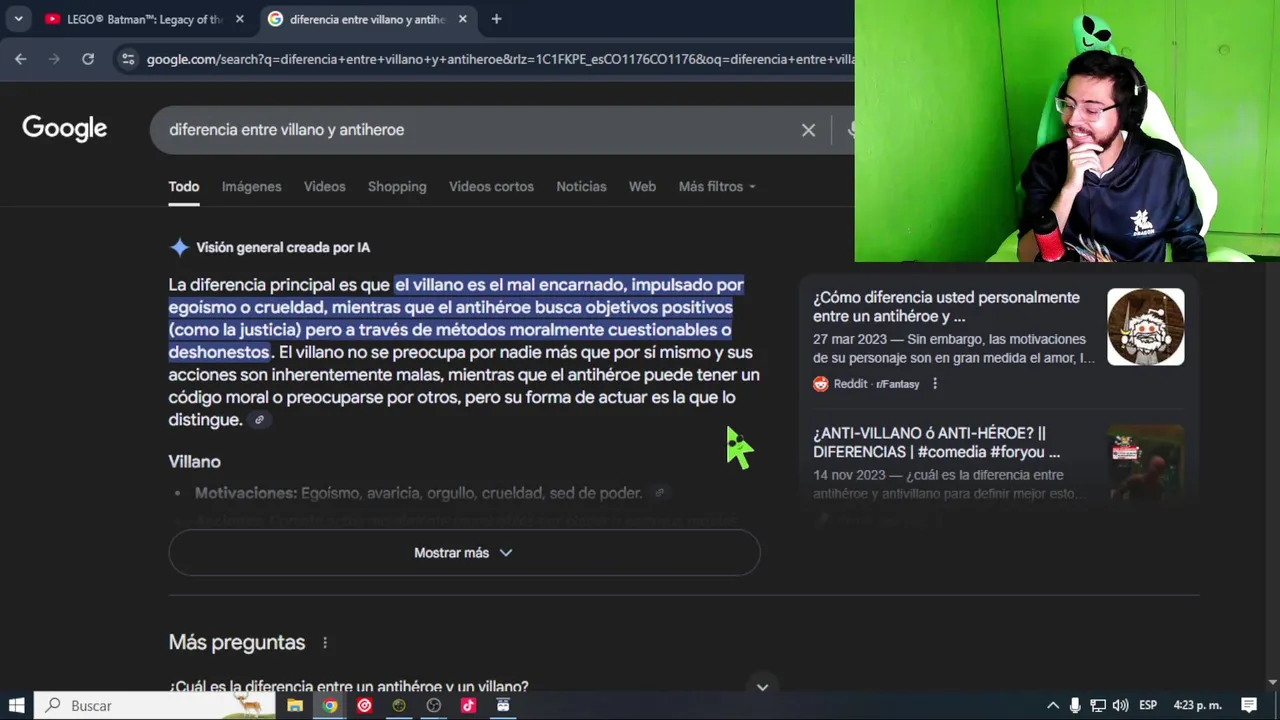Open the red circular app in taskbar
This screenshot has height=720, width=1280.
click(x=364, y=705)
